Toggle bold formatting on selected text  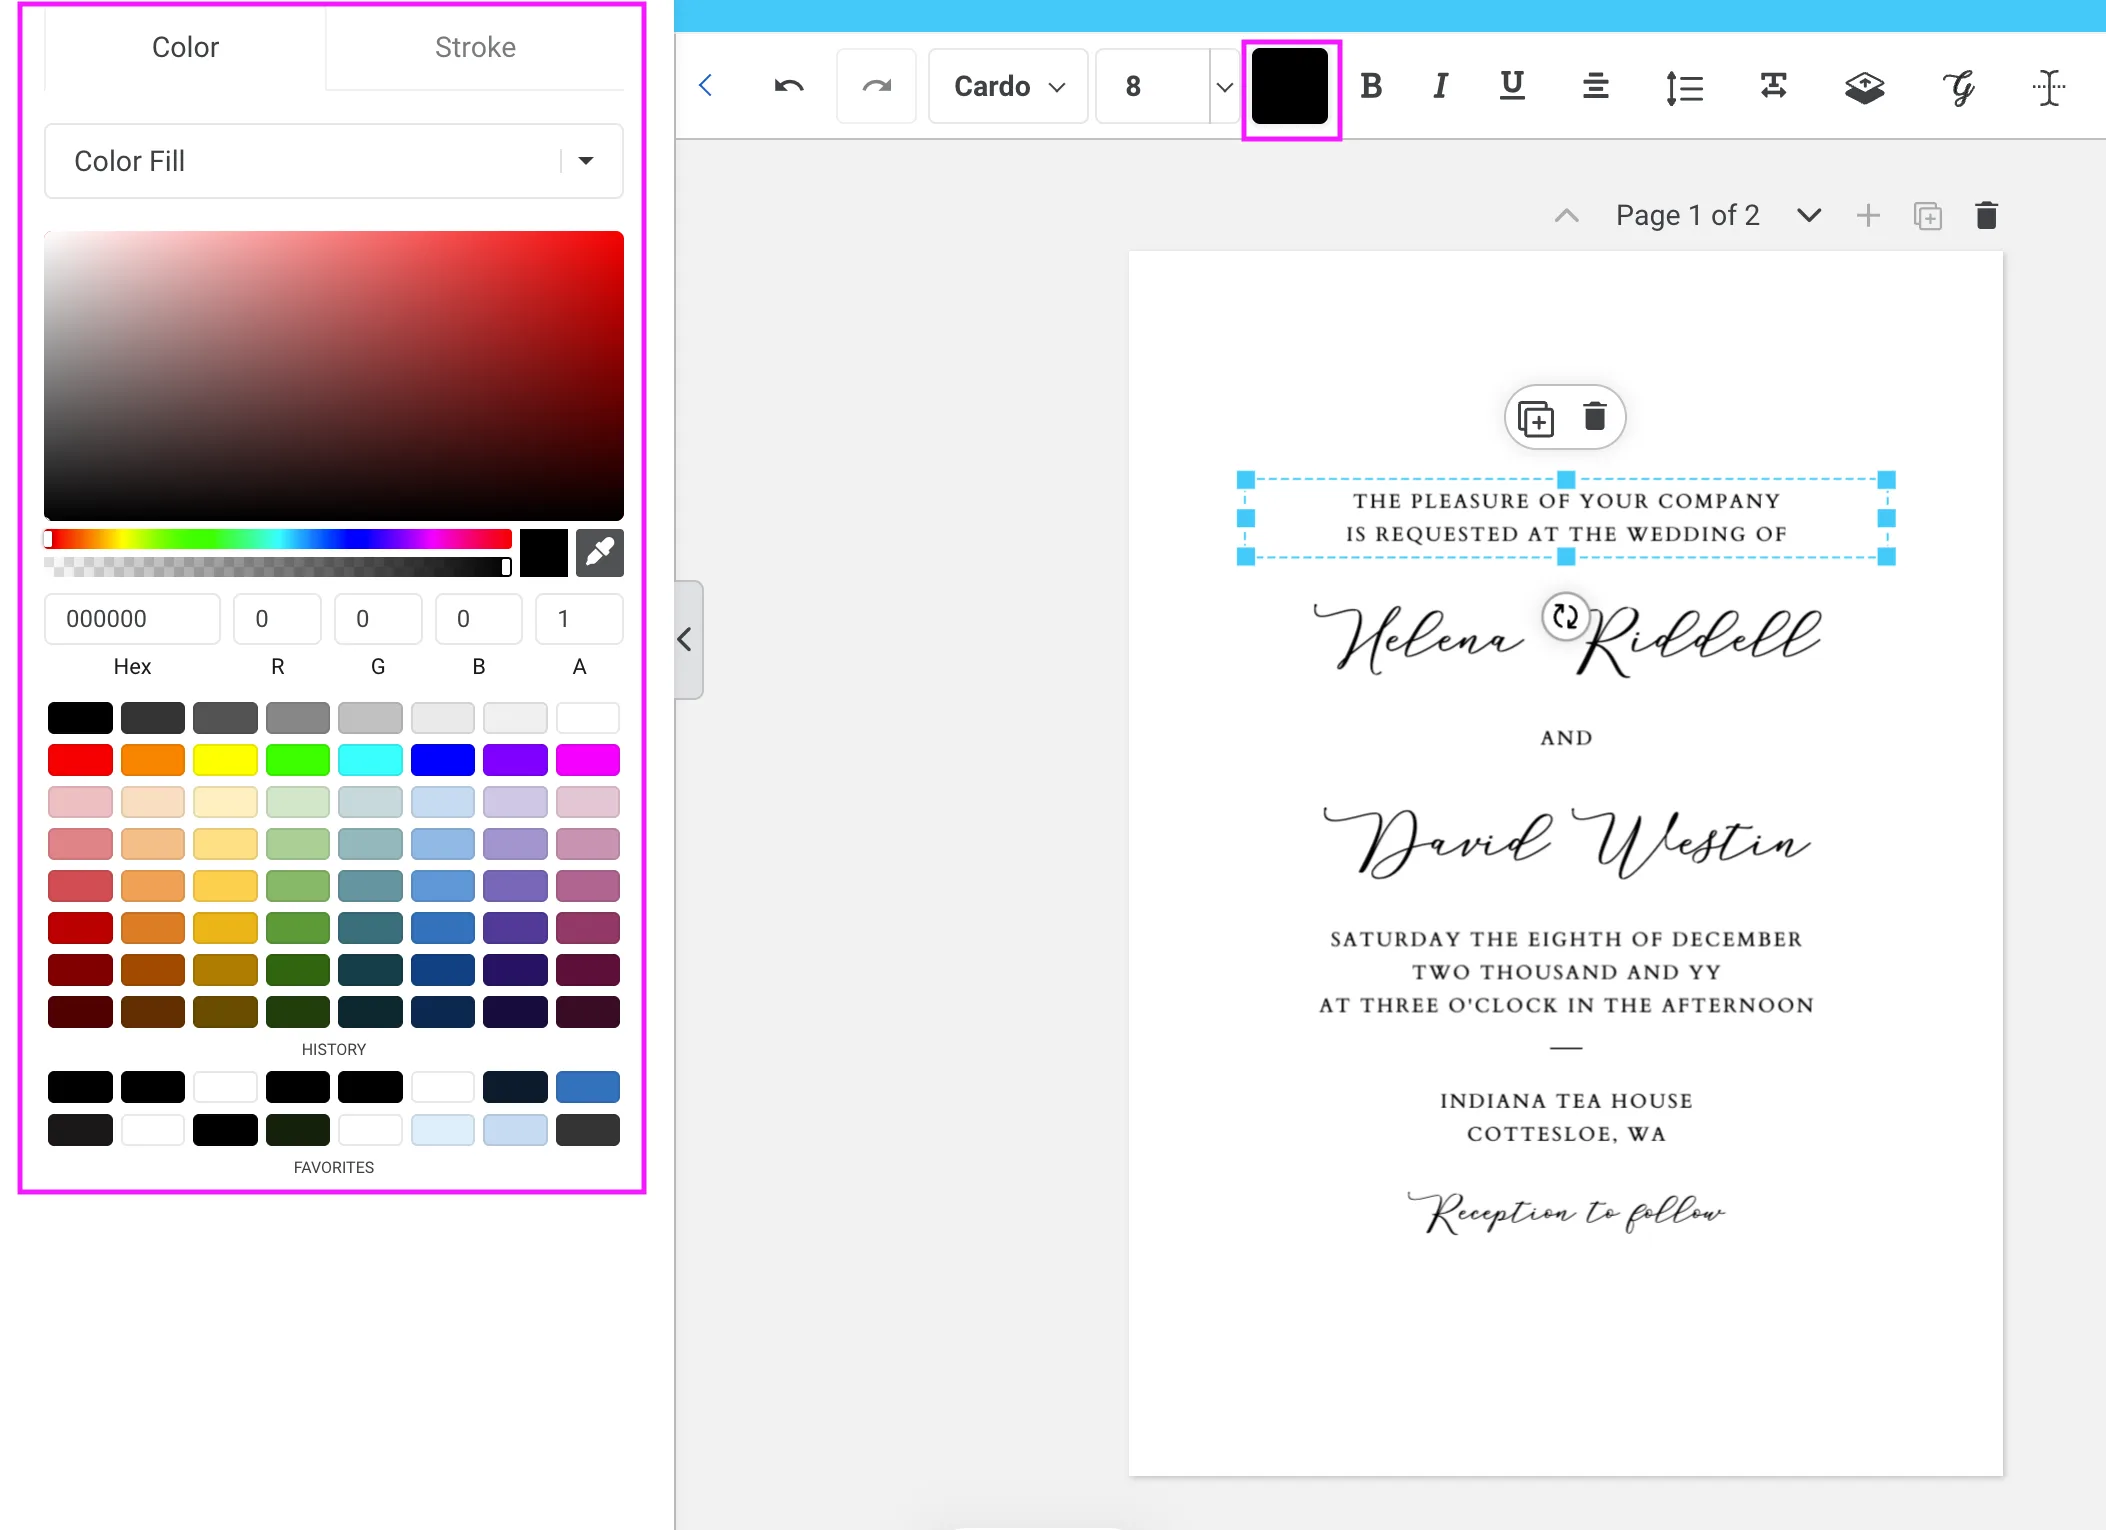coord(1371,86)
